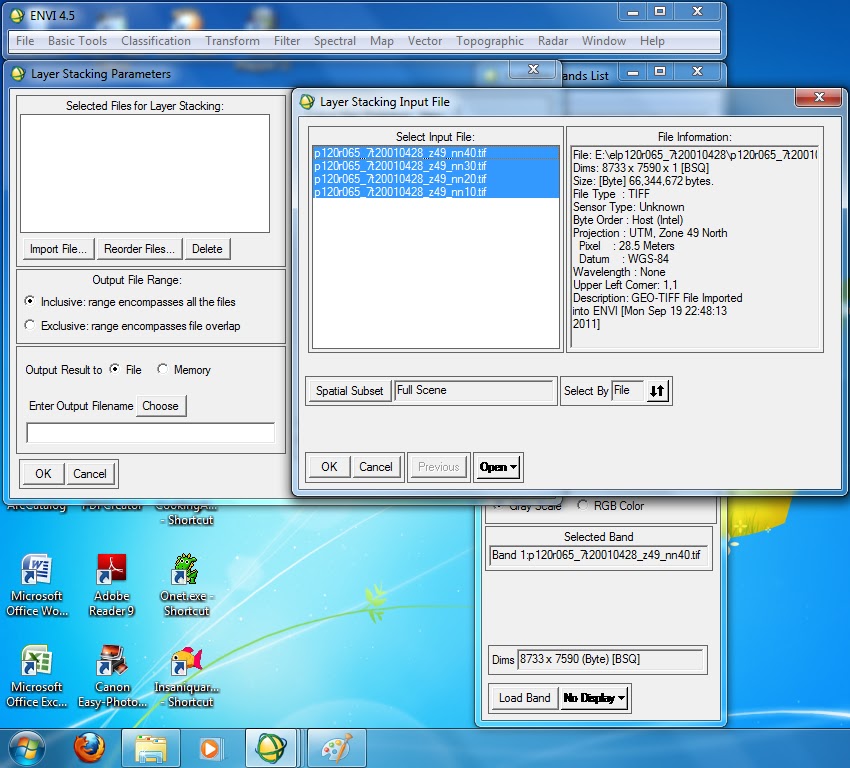Open the Spectral menu
This screenshot has width=850, height=768.
point(334,41)
